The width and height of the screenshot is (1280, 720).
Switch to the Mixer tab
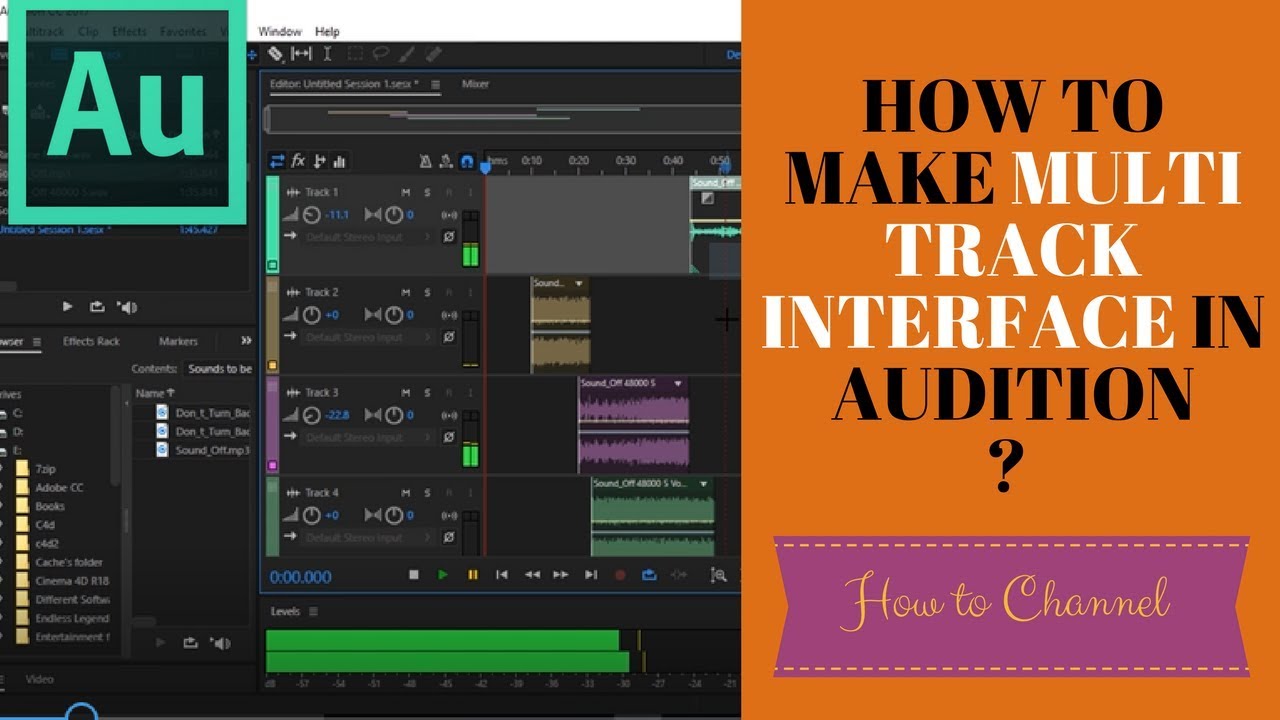(x=475, y=84)
